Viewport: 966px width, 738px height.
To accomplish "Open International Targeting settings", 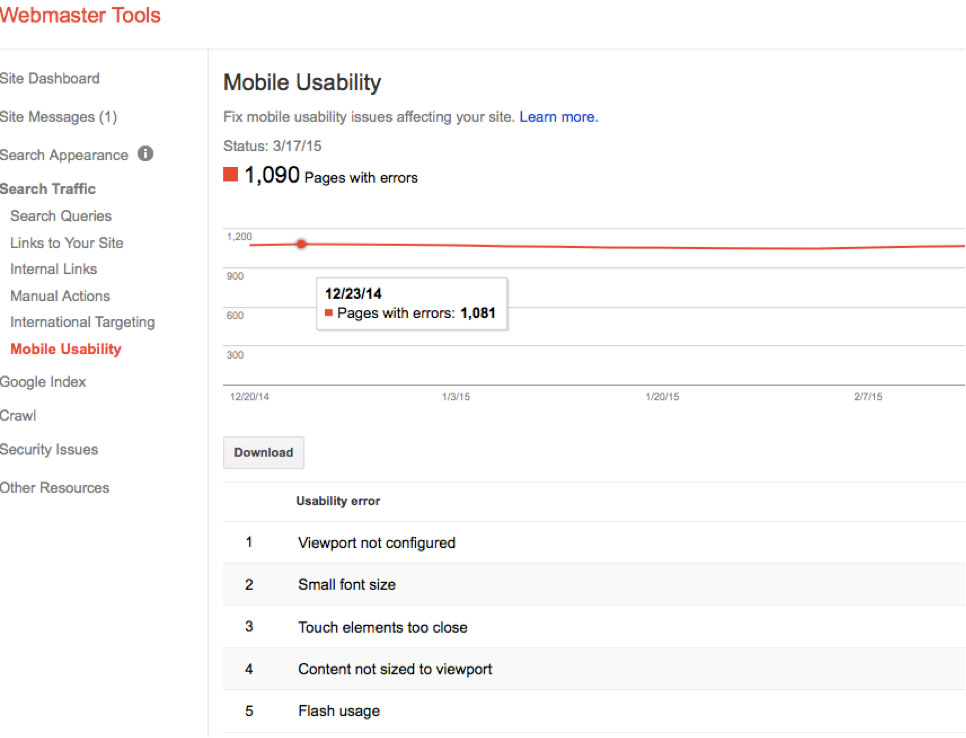I will tap(82, 322).
